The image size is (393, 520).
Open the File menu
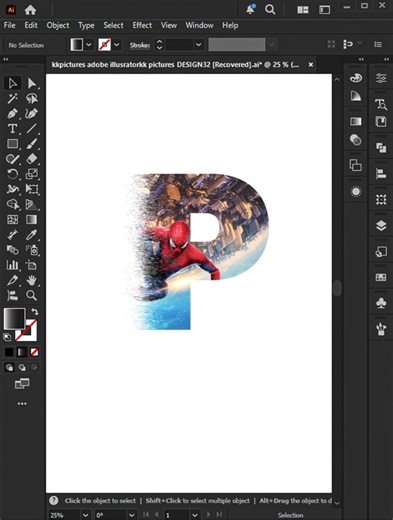(x=9, y=25)
